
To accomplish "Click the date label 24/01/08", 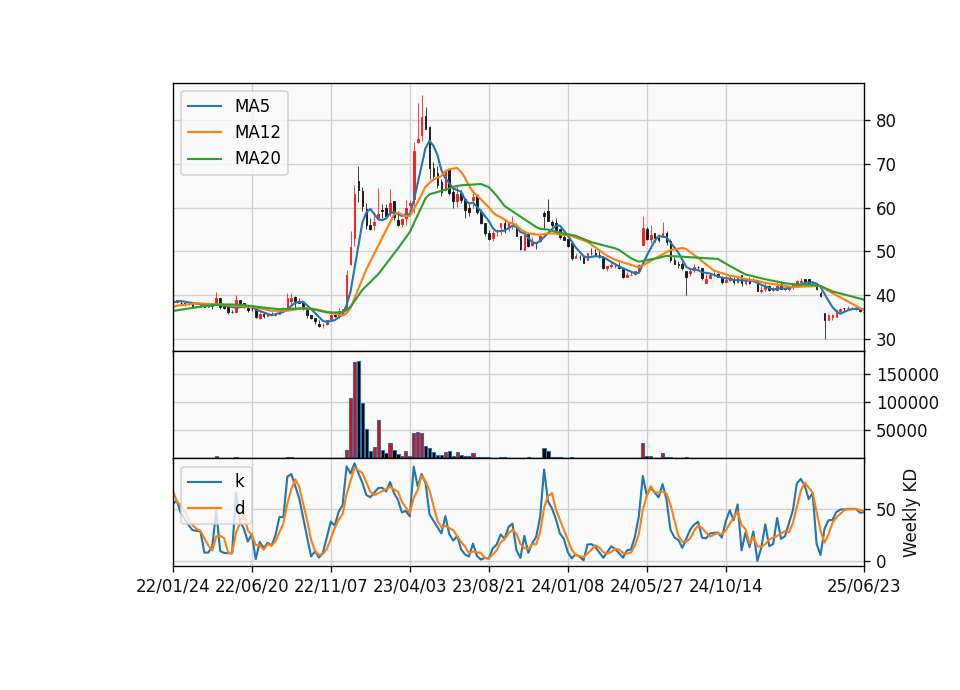I will pos(568,586).
